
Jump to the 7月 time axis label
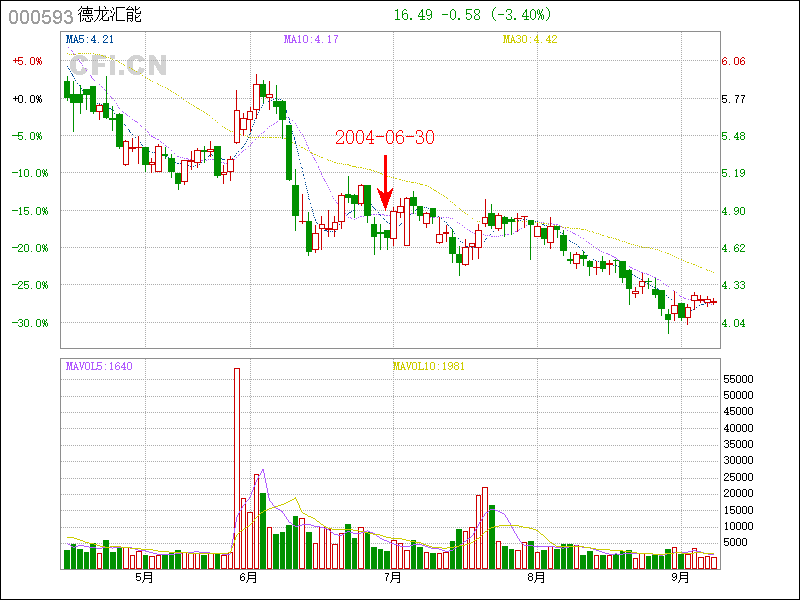[393, 577]
